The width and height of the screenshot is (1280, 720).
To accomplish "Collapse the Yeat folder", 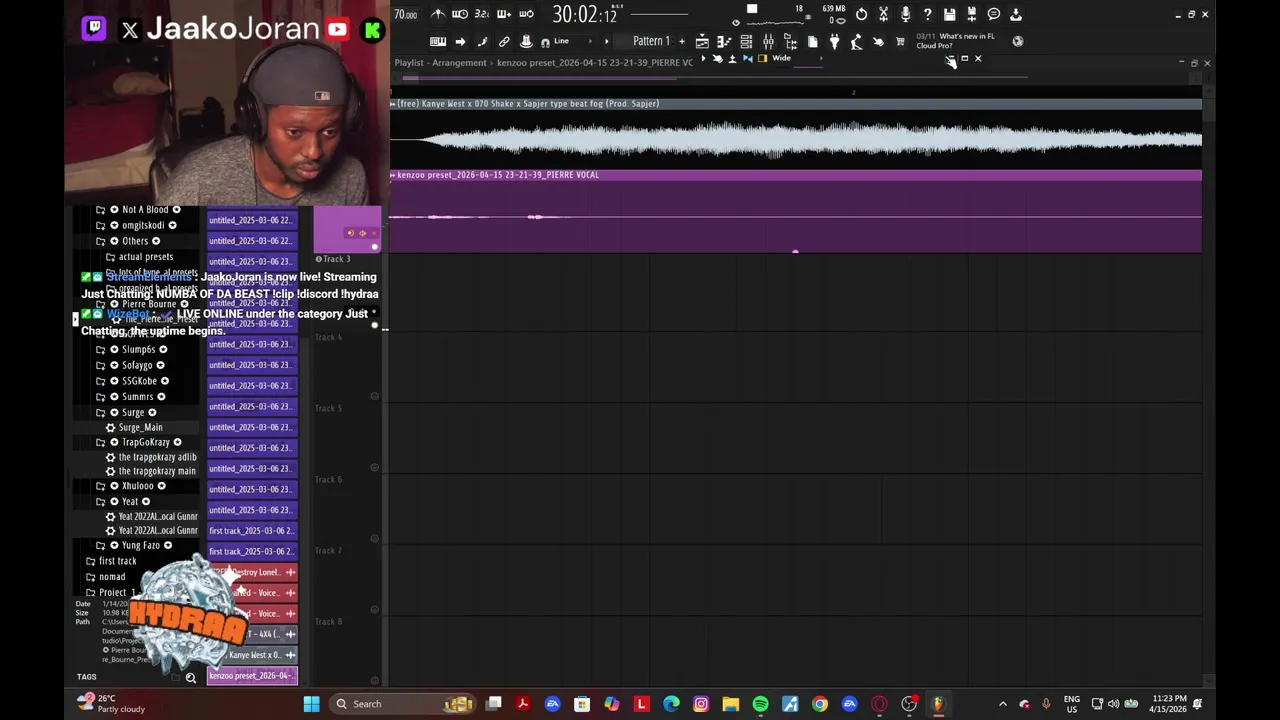I will pos(100,501).
